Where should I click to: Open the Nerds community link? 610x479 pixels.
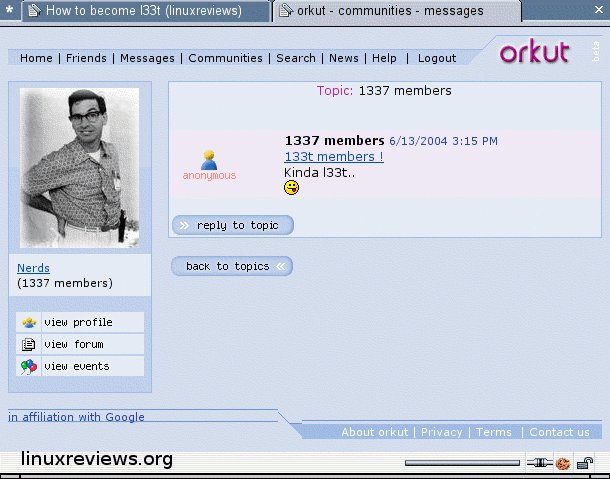(33, 268)
